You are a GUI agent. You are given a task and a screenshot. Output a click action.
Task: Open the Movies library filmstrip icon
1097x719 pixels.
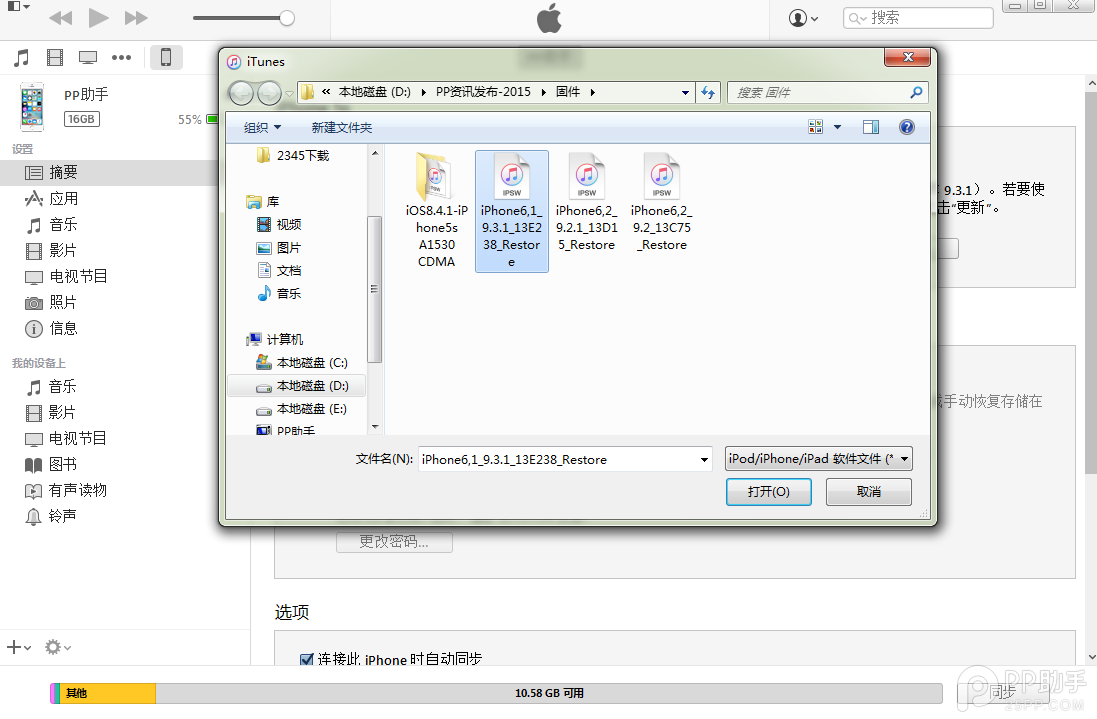55,57
